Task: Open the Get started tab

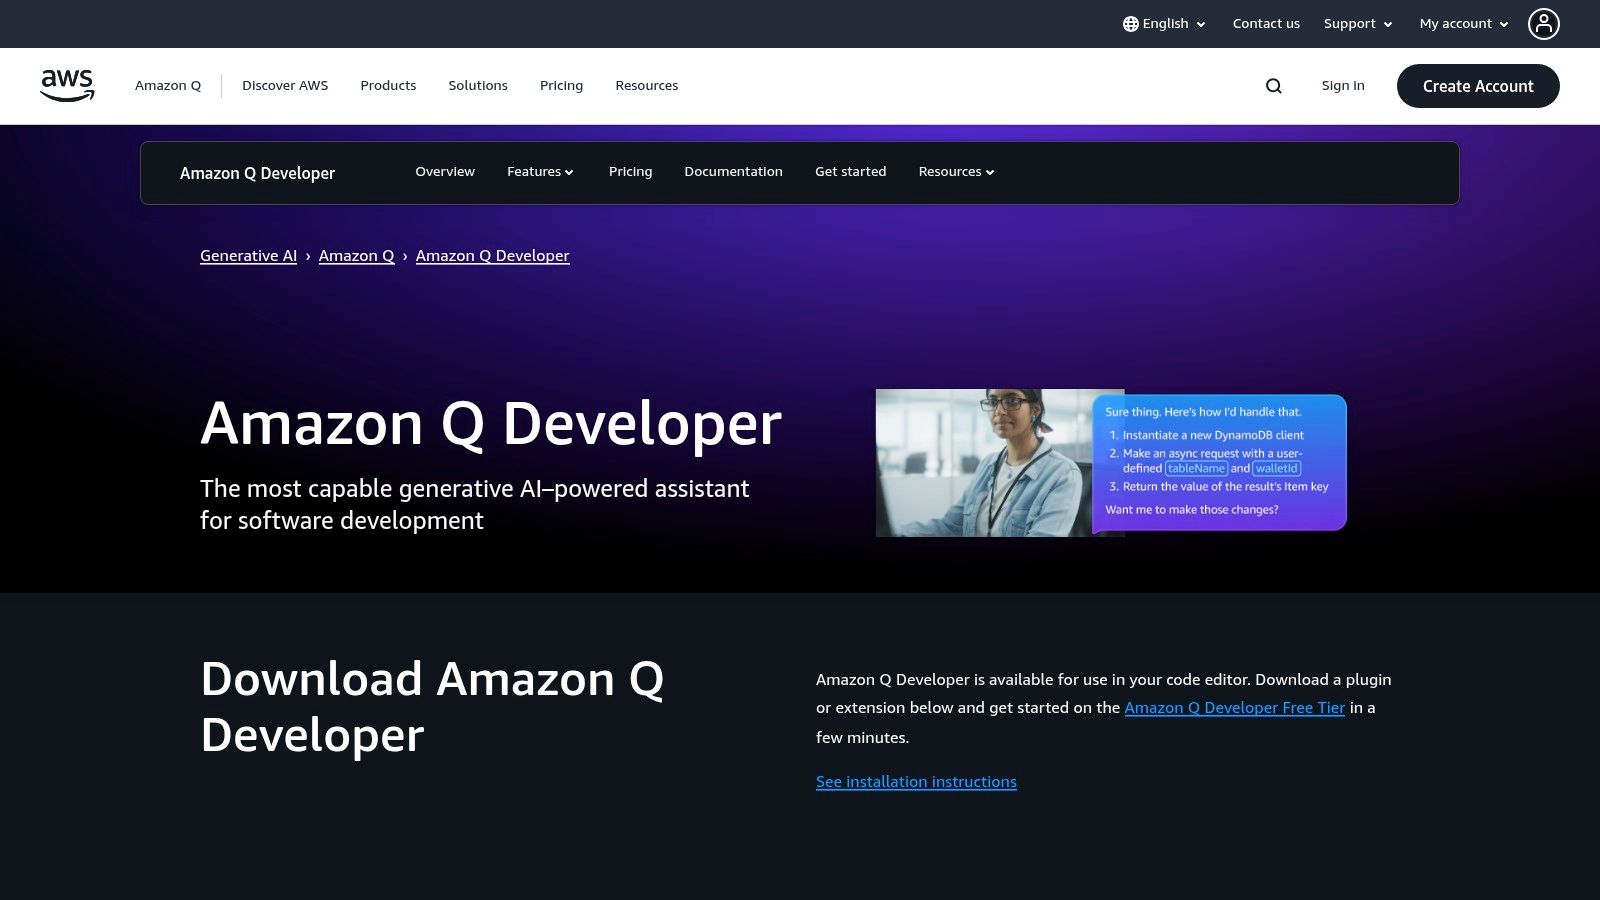Action: point(850,172)
